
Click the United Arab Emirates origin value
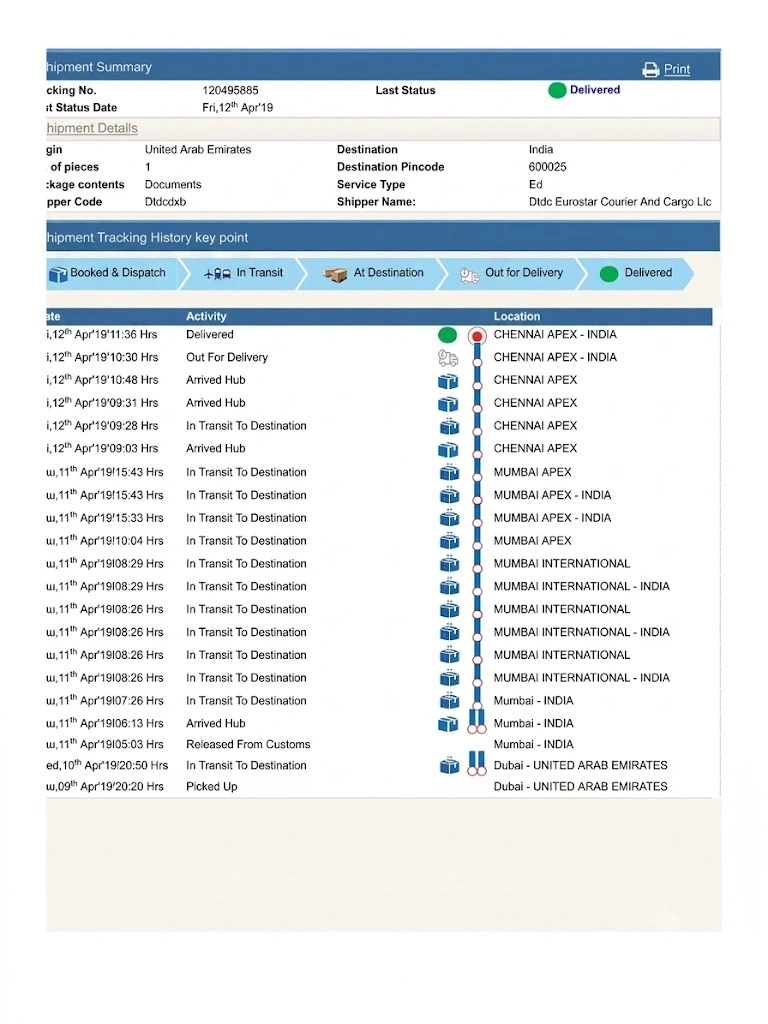click(198, 150)
